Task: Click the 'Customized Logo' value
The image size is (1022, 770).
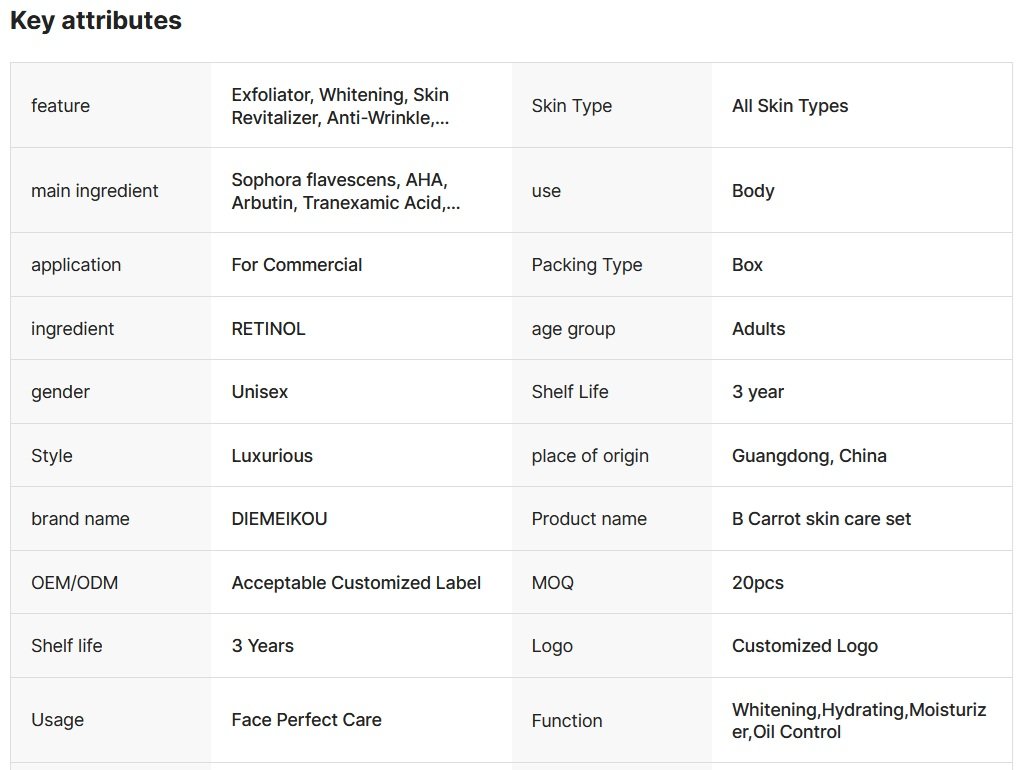Action: (804, 646)
